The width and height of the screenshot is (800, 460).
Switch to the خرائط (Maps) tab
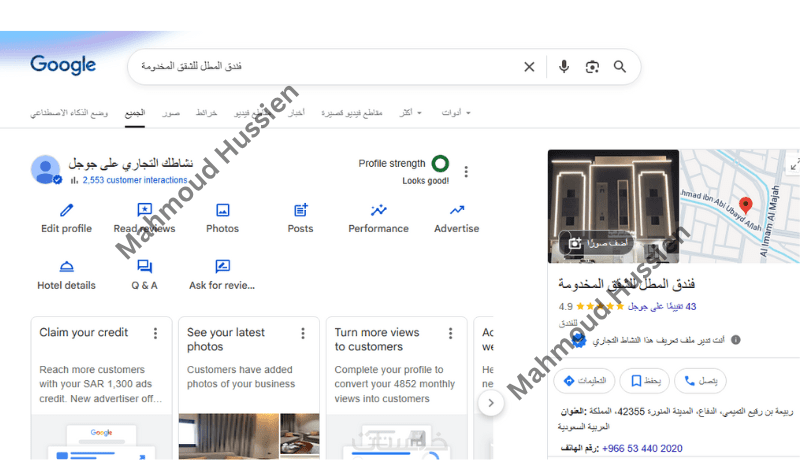(206, 113)
